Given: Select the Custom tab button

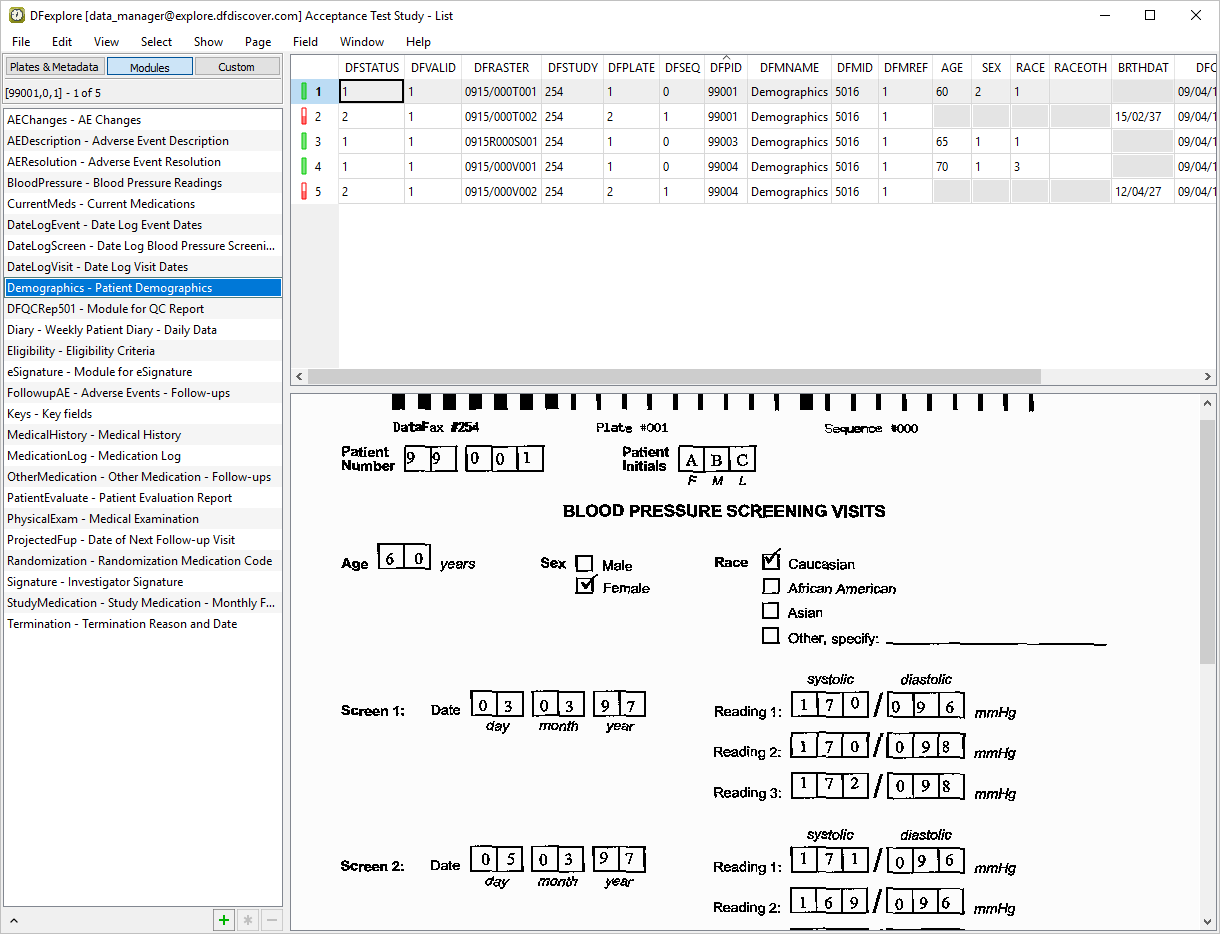Looking at the screenshot, I should tap(236, 67).
